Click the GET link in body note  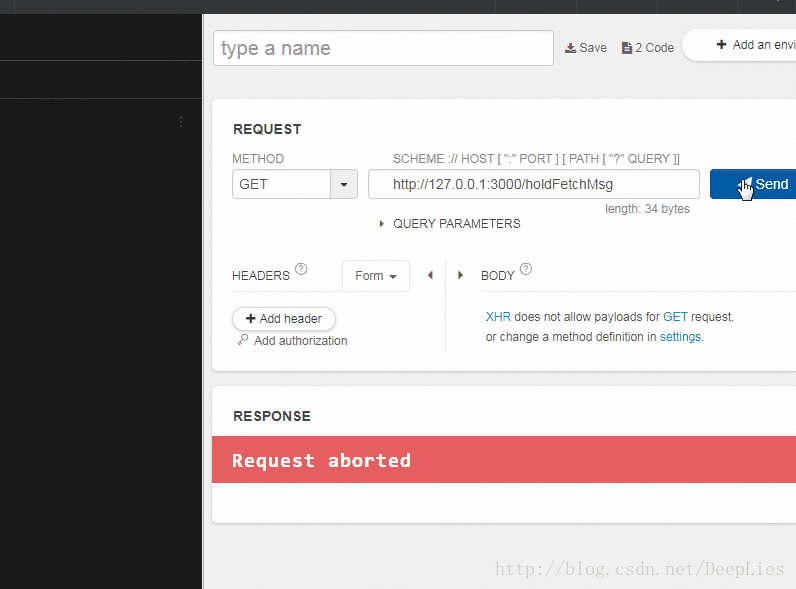(675, 317)
